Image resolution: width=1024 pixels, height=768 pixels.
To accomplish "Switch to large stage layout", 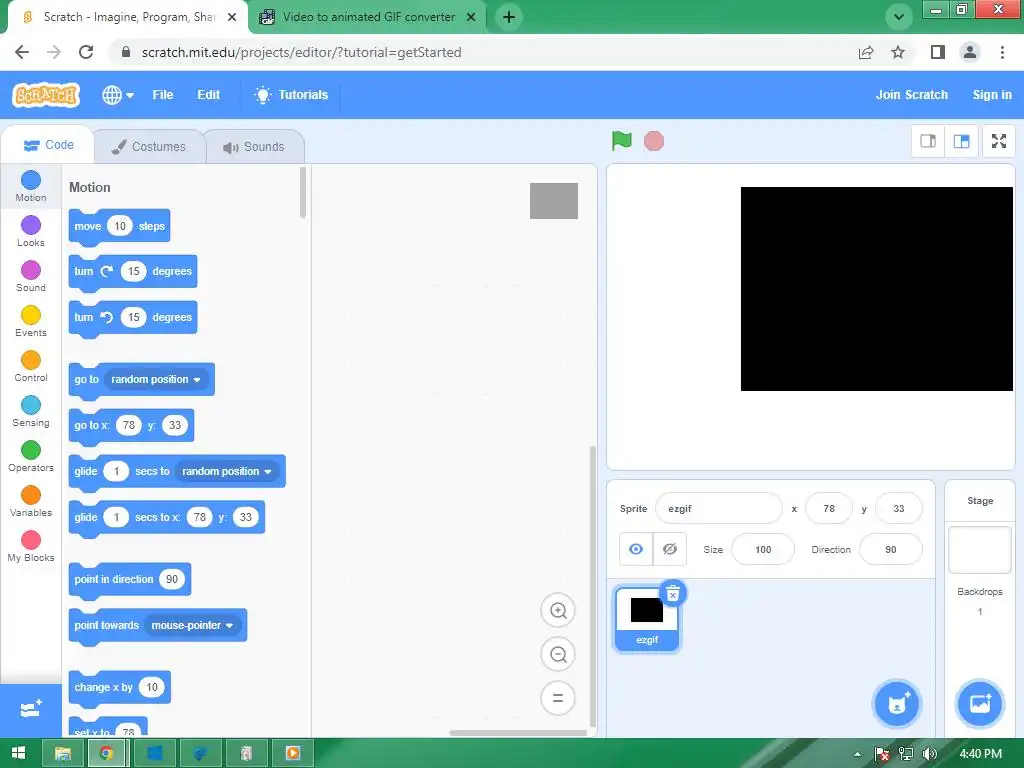I will pyautogui.click(x=961, y=141).
